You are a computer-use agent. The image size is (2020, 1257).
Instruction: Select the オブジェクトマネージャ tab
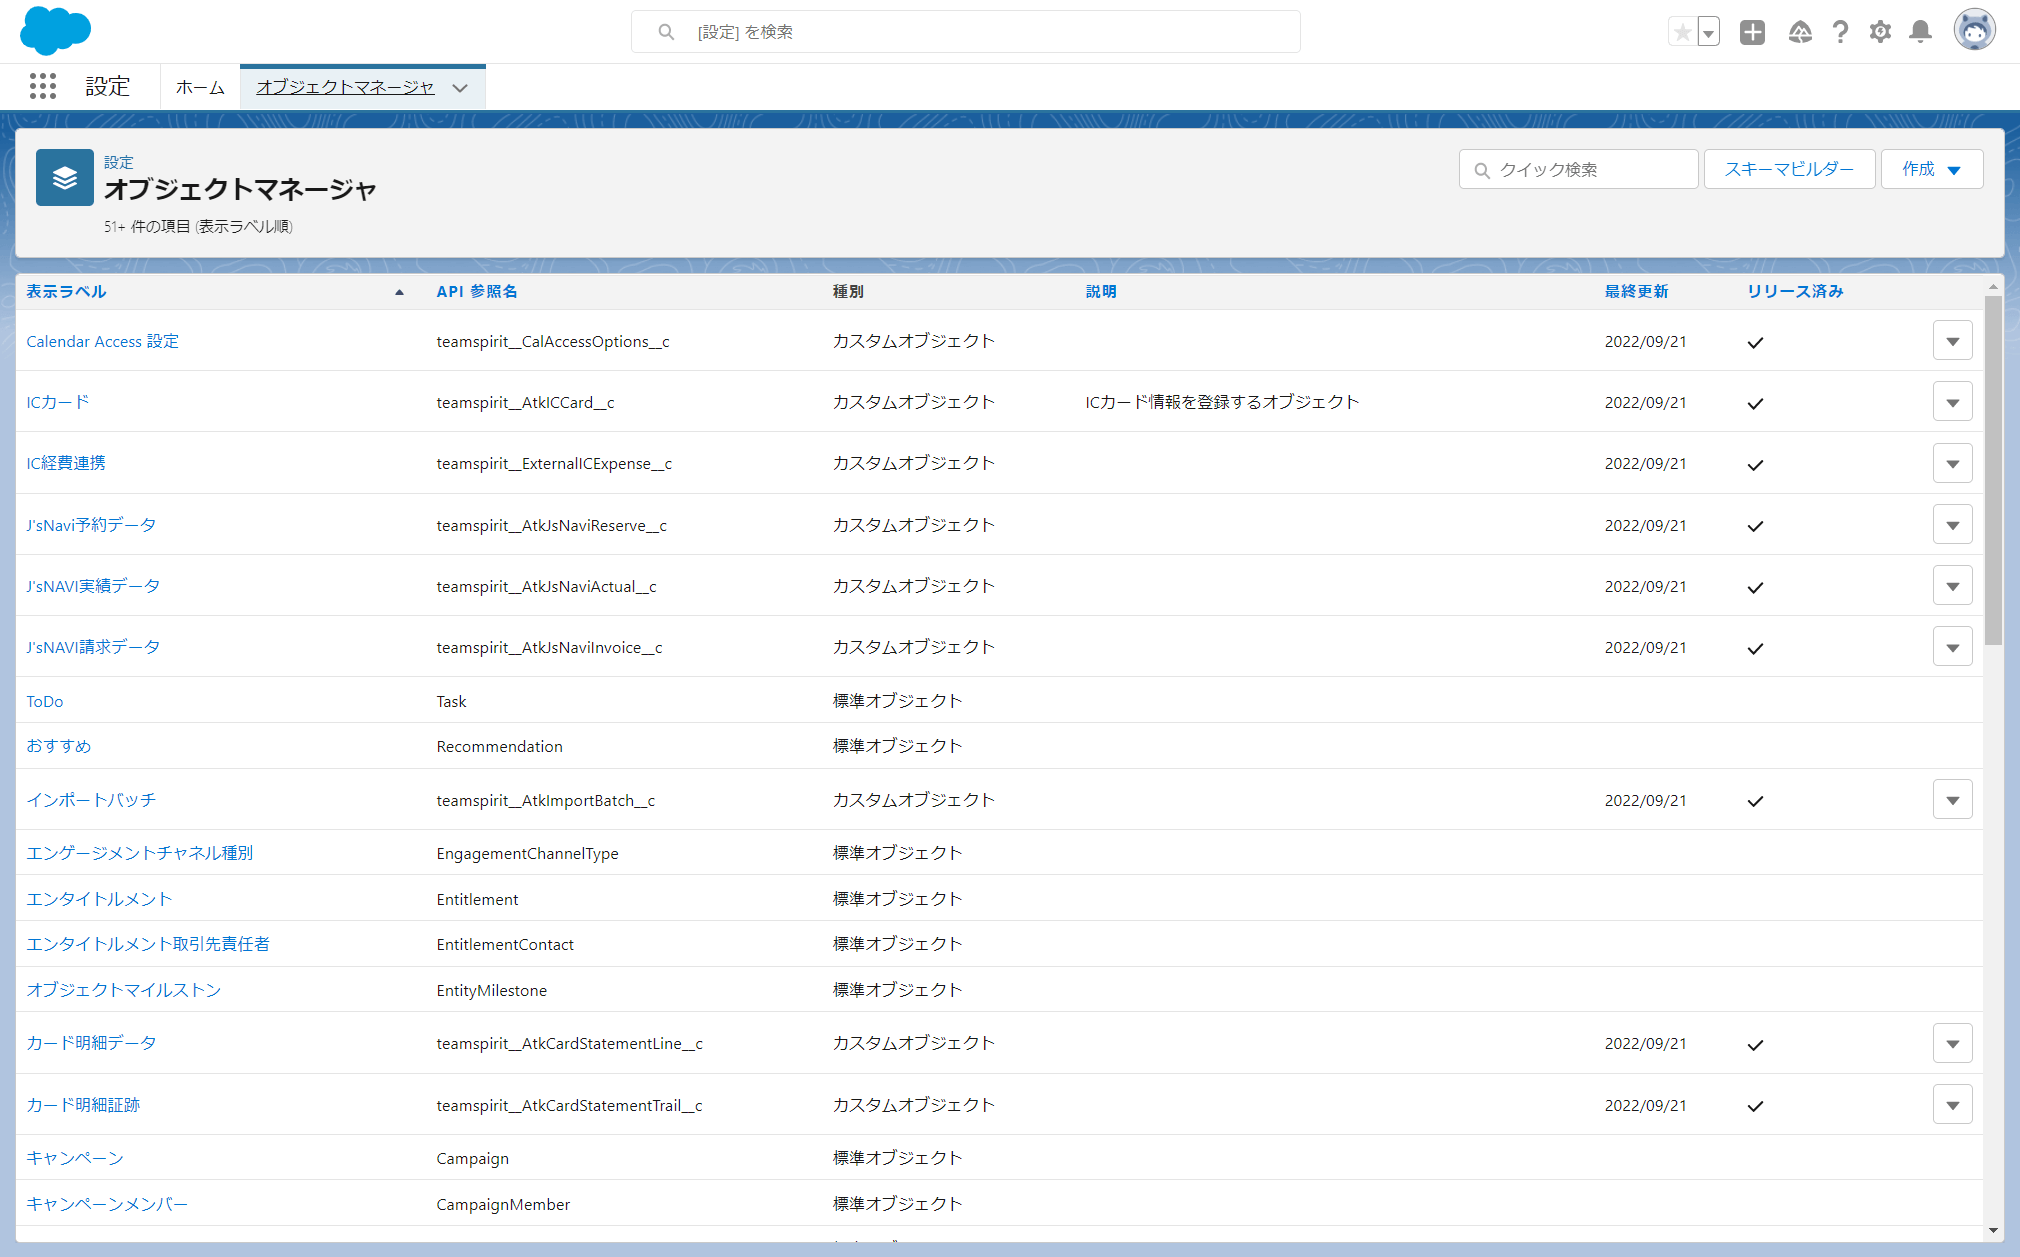point(345,88)
